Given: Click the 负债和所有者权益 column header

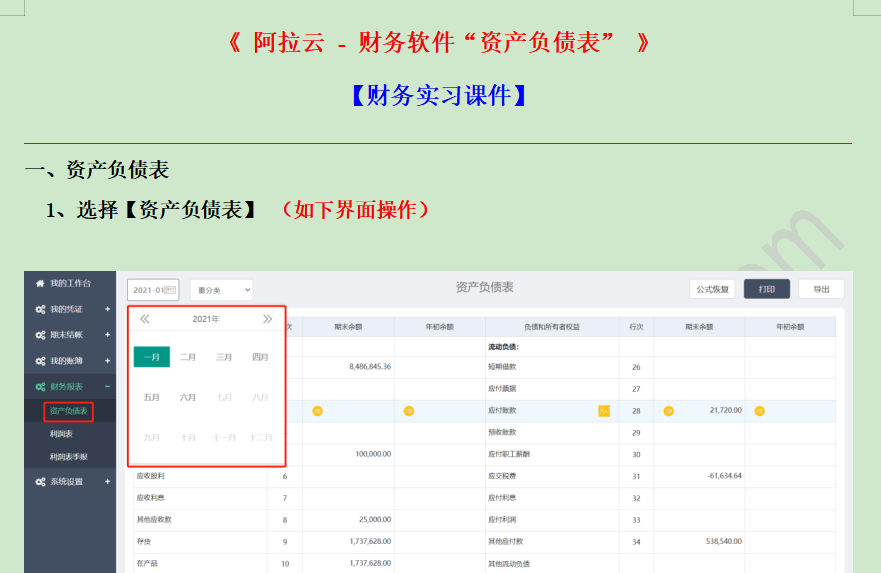Looking at the screenshot, I should click(x=552, y=327).
